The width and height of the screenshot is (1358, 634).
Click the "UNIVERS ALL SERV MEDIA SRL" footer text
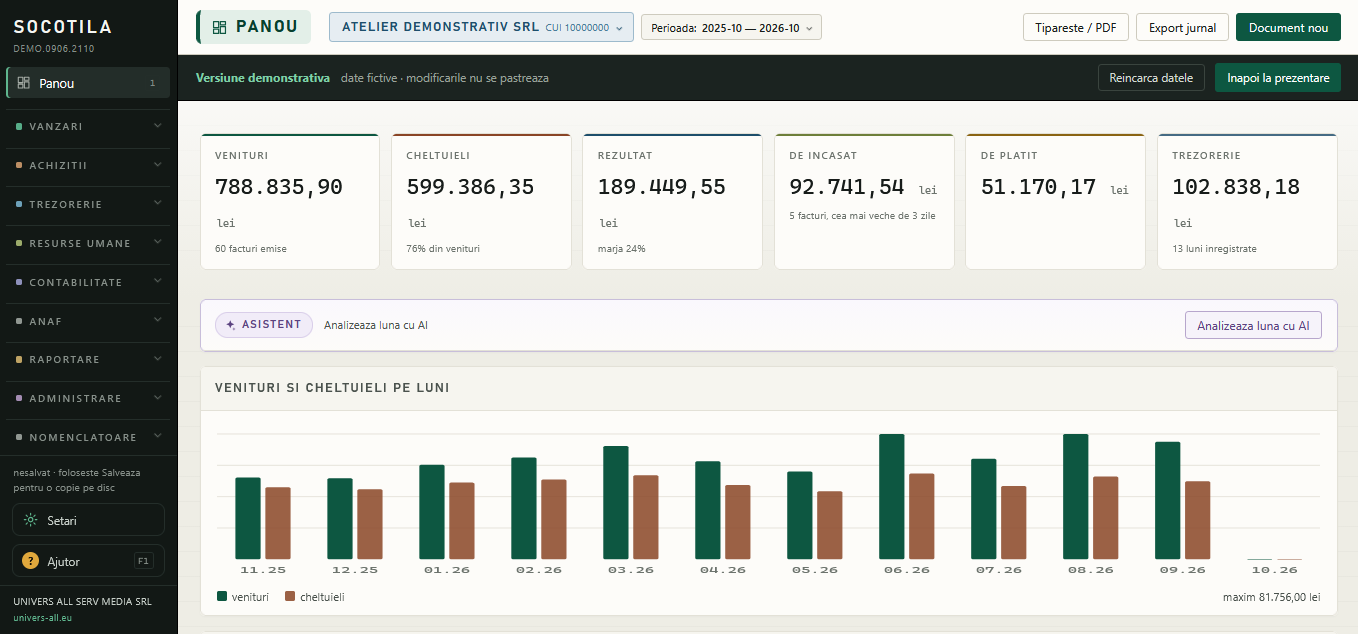coord(82,602)
